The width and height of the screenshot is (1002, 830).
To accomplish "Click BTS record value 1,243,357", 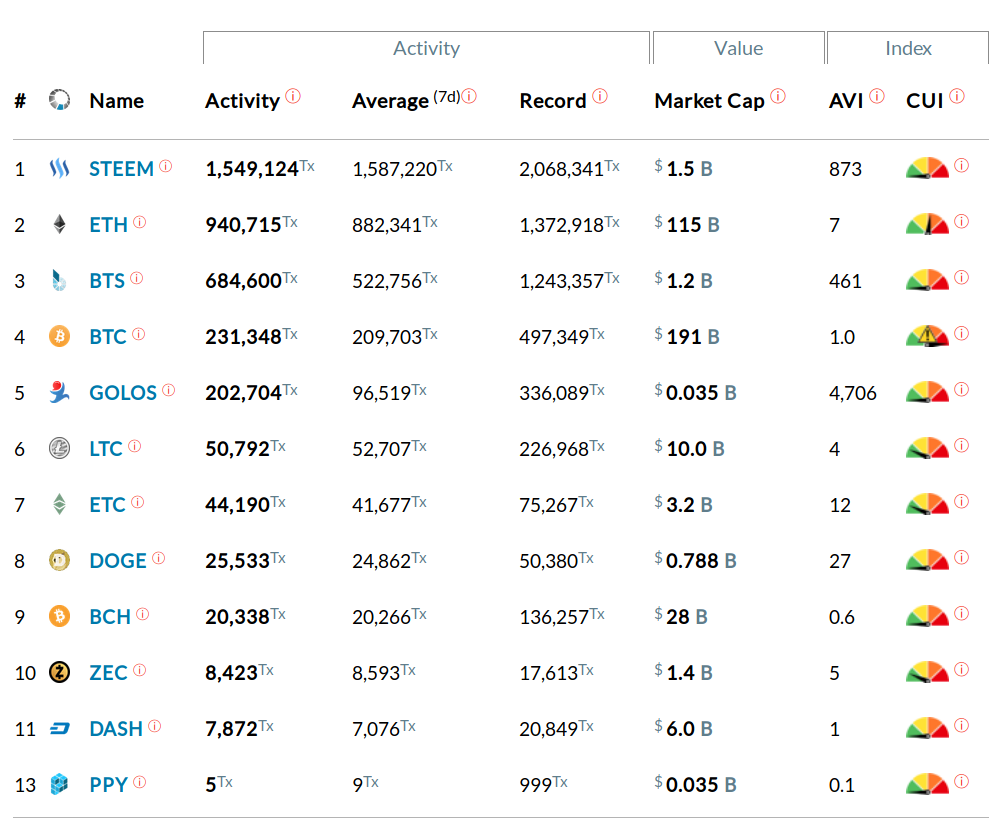I will pyautogui.click(x=569, y=281).
